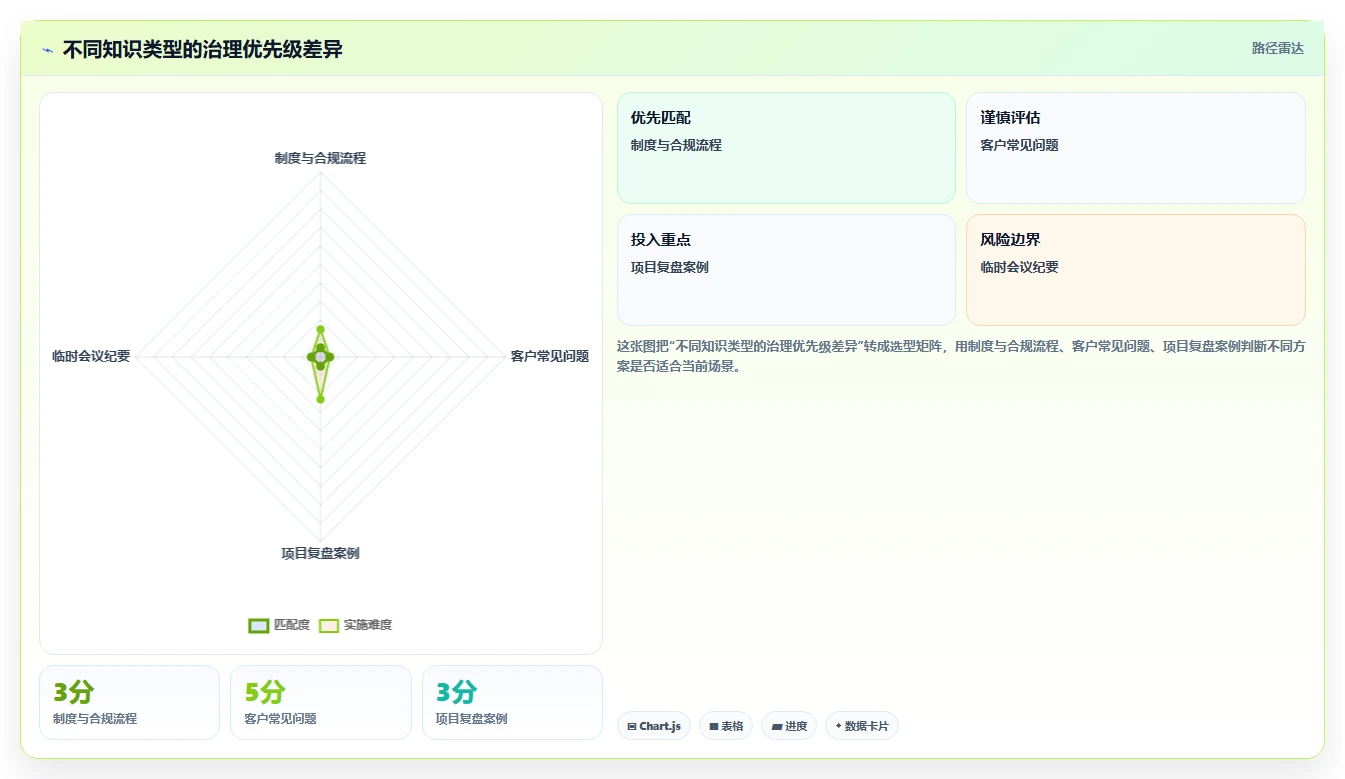Click the bottom radar data point
1345x779 pixels.
click(320, 399)
